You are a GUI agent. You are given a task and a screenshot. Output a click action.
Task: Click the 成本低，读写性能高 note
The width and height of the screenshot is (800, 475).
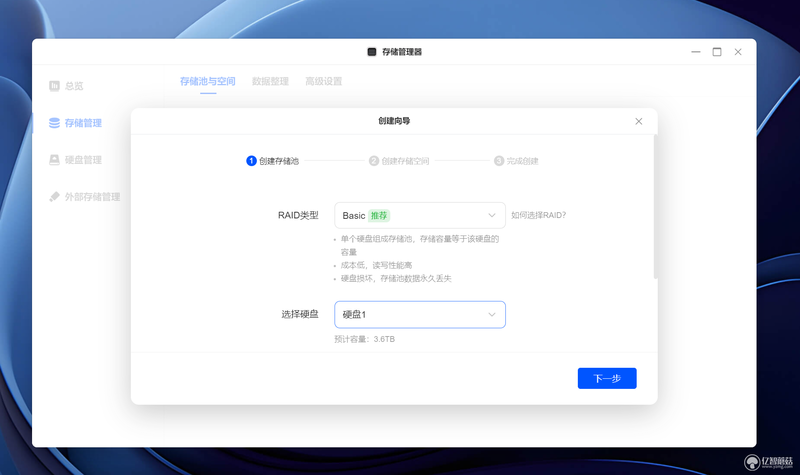pos(376,265)
